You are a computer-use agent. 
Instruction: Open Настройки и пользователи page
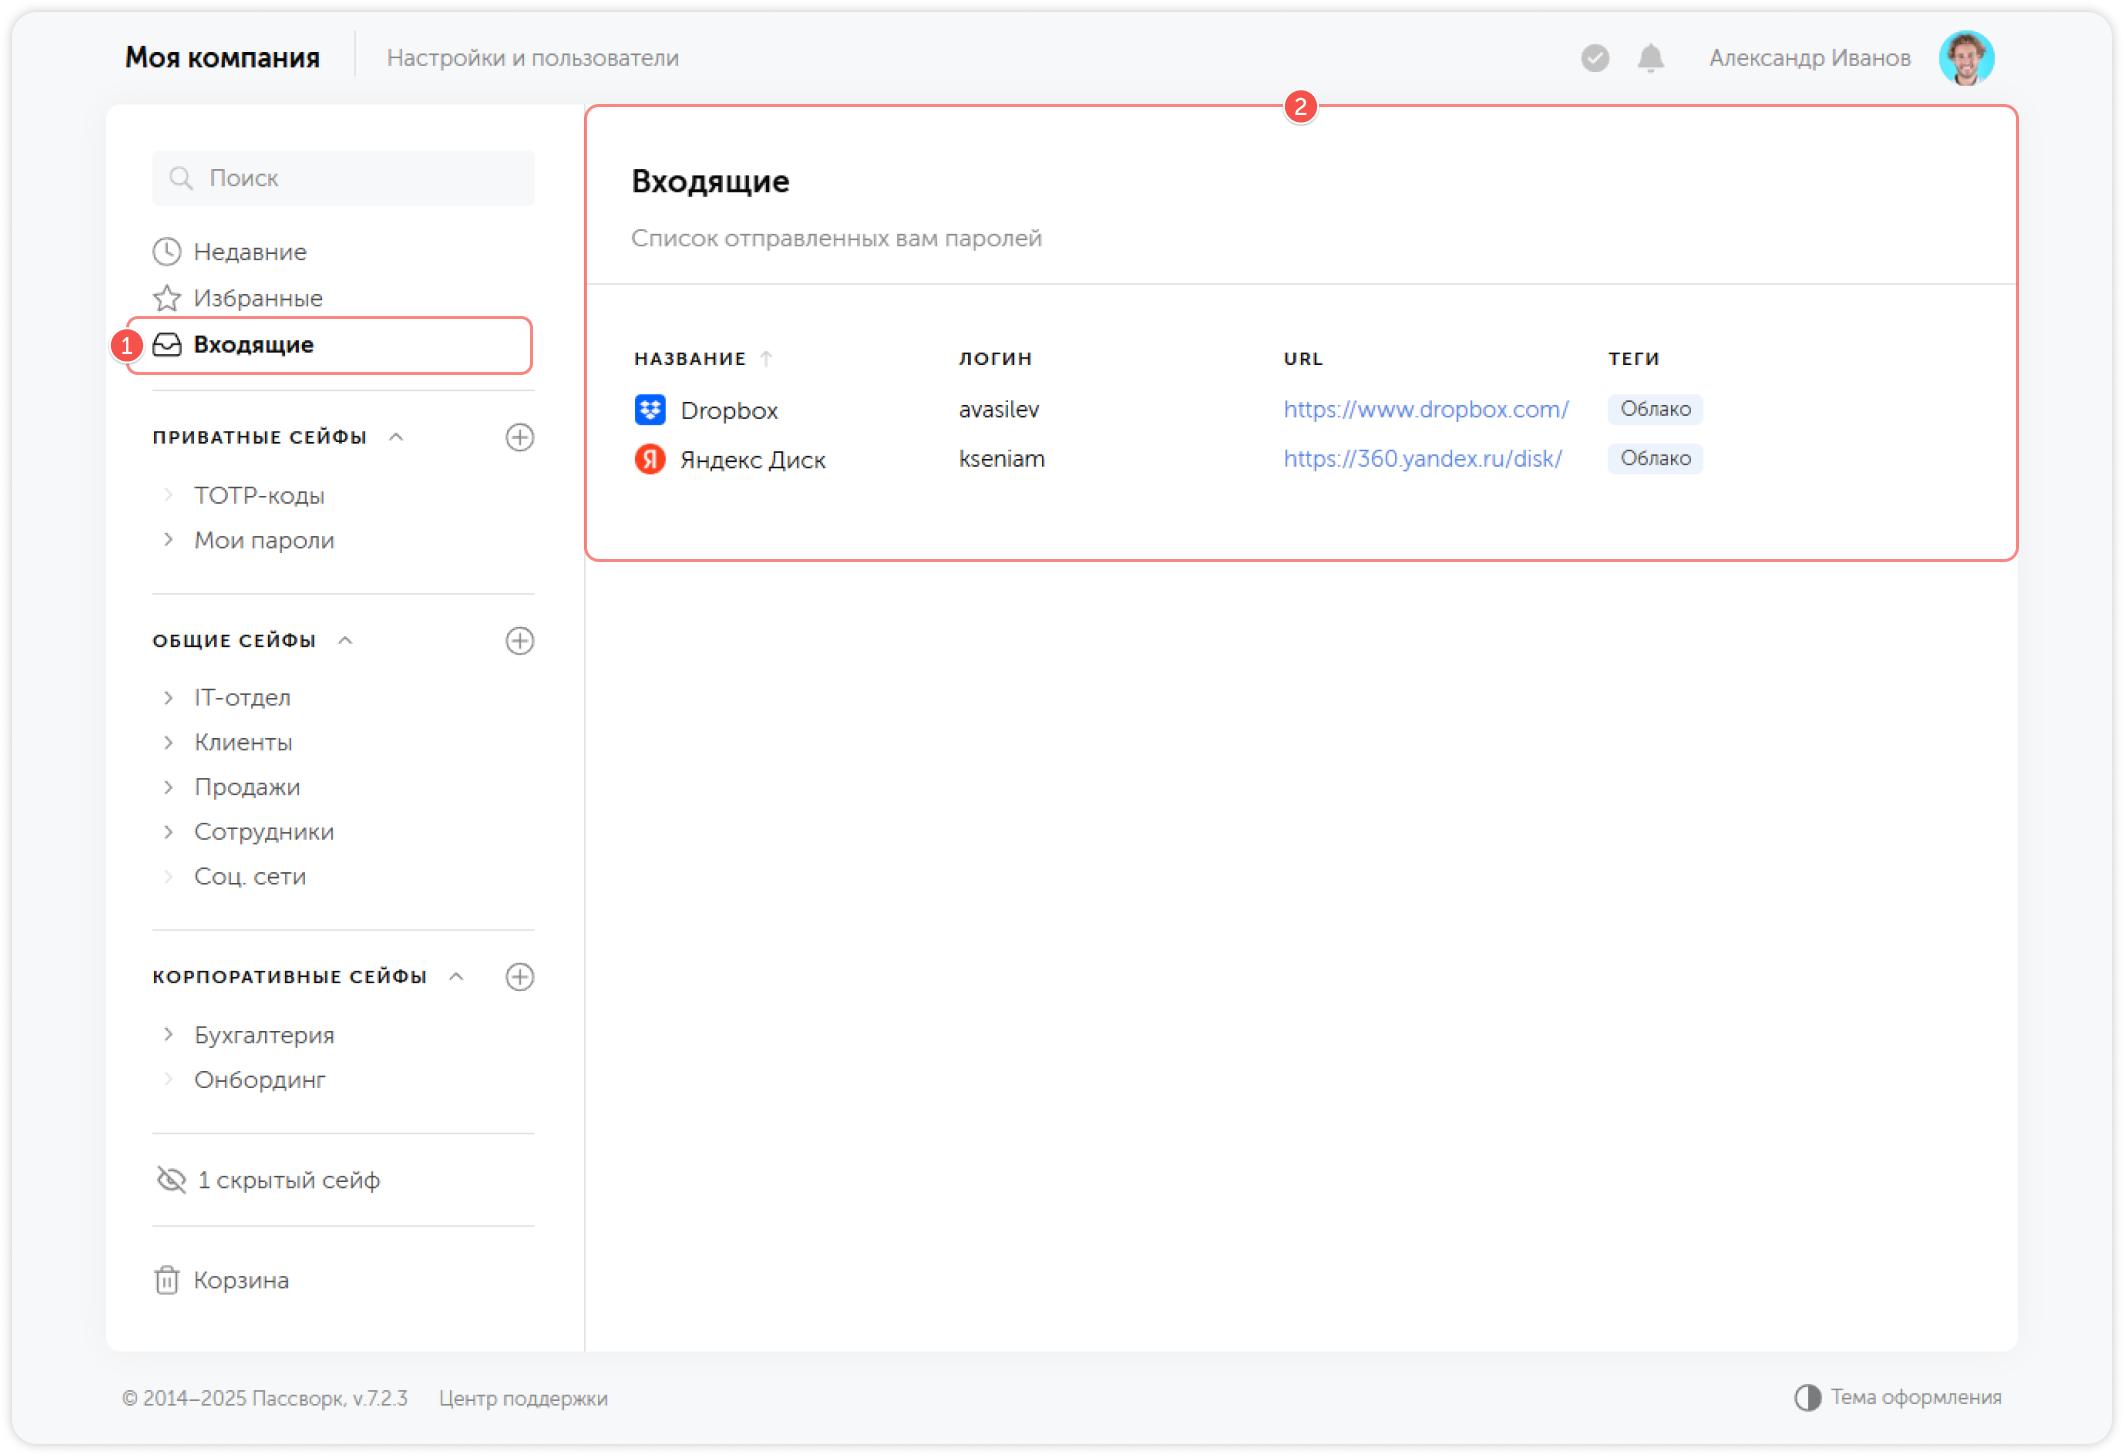[x=532, y=58]
